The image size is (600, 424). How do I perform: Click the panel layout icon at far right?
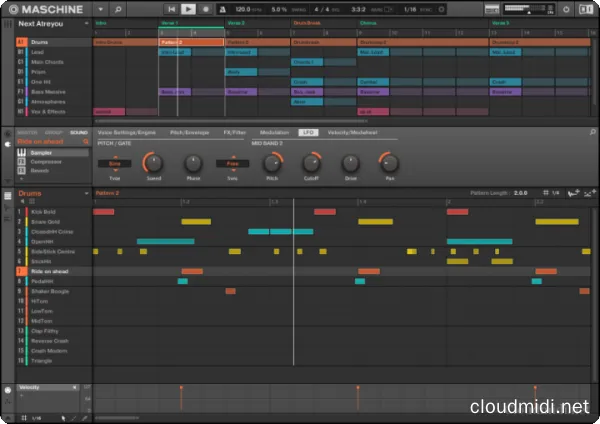pyautogui.click(x=586, y=9)
